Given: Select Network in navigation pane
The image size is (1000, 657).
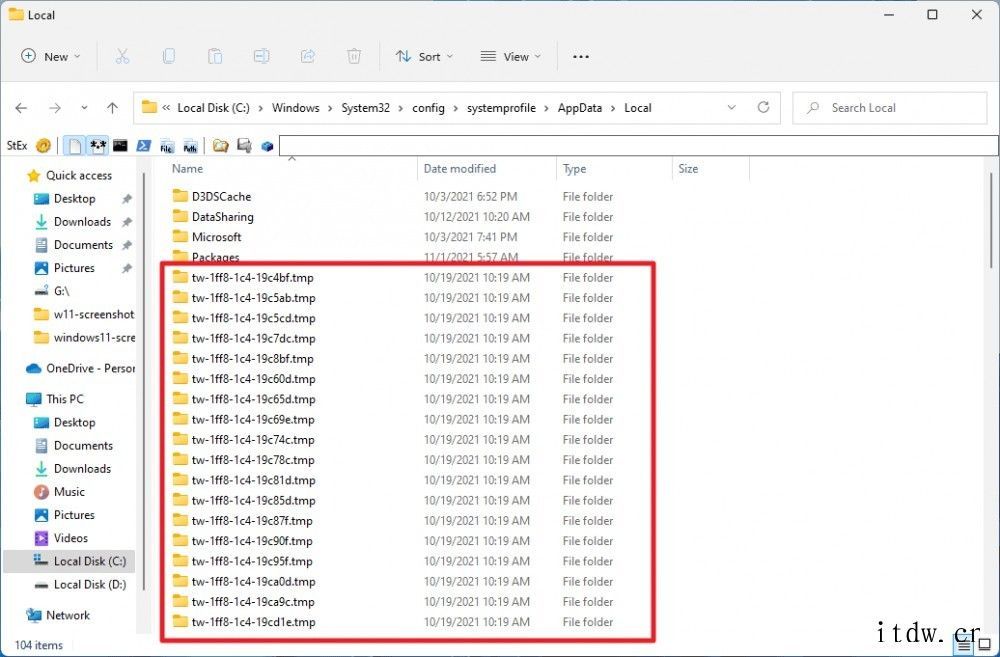Looking at the screenshot, I should 58,615.
